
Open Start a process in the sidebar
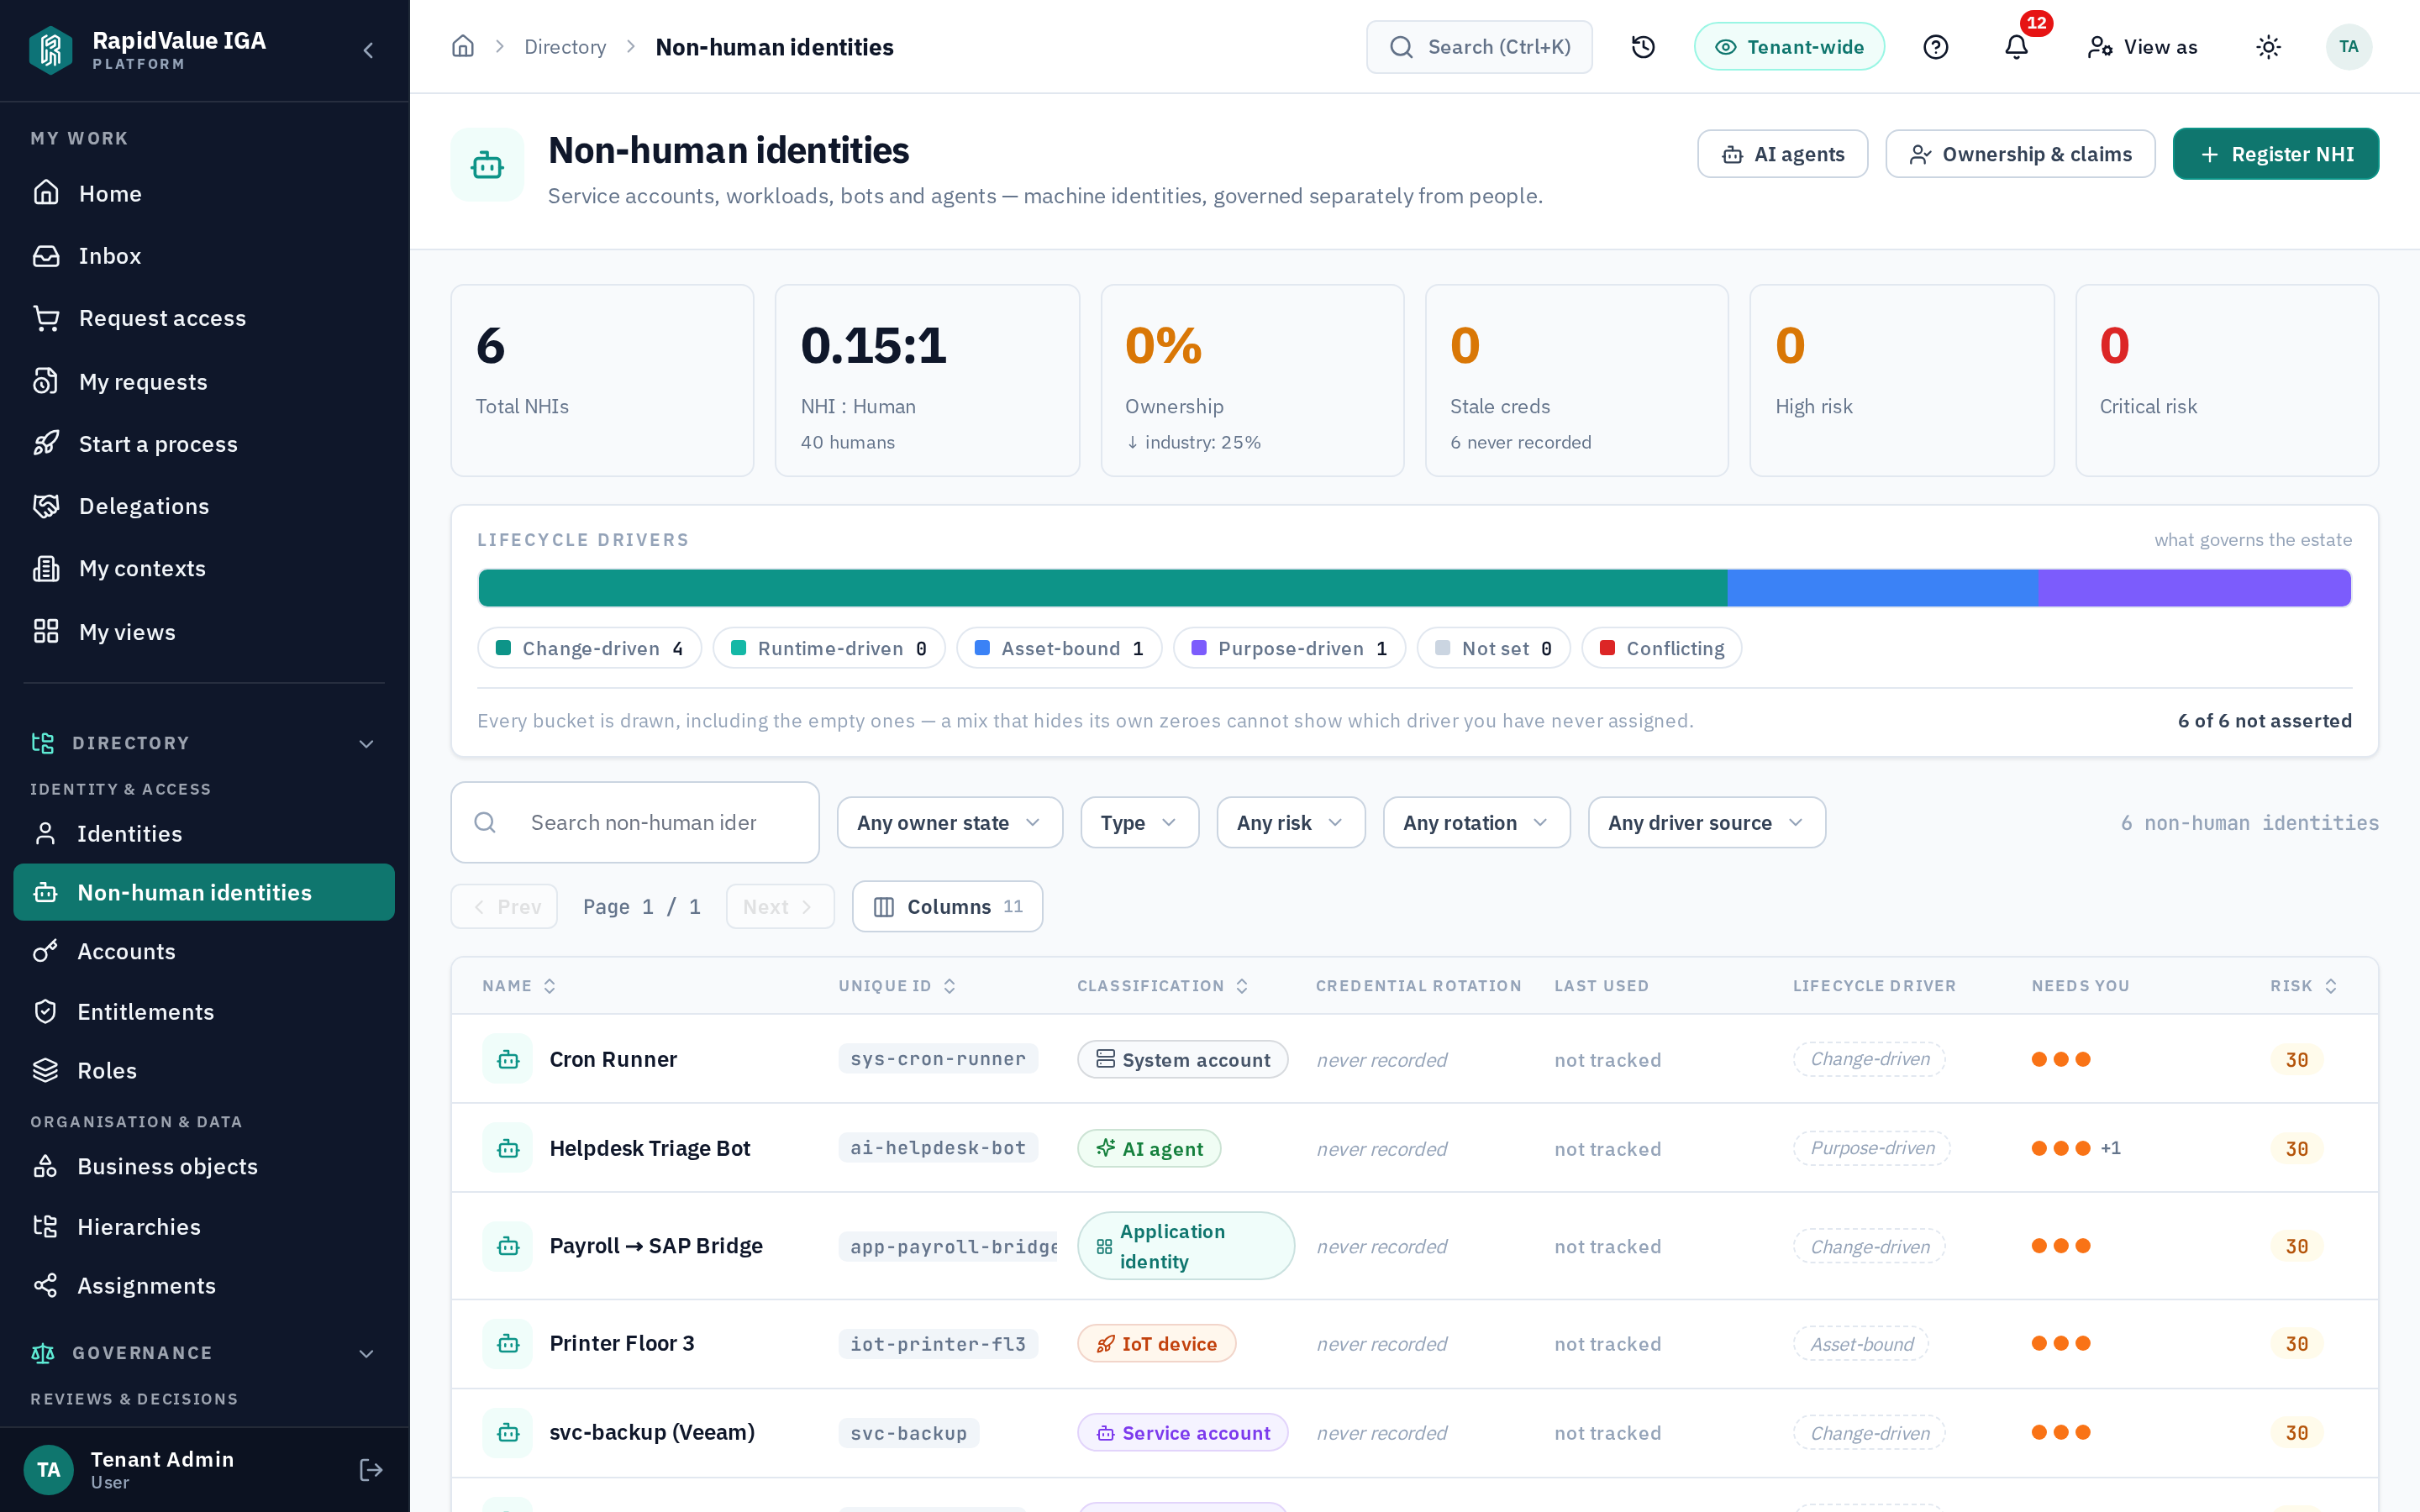click(204, 444)
